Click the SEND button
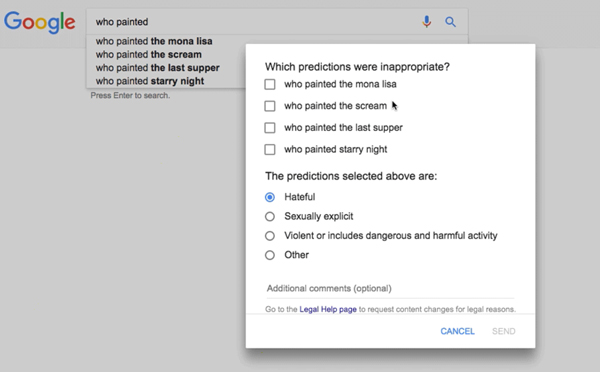 (504, 331)
